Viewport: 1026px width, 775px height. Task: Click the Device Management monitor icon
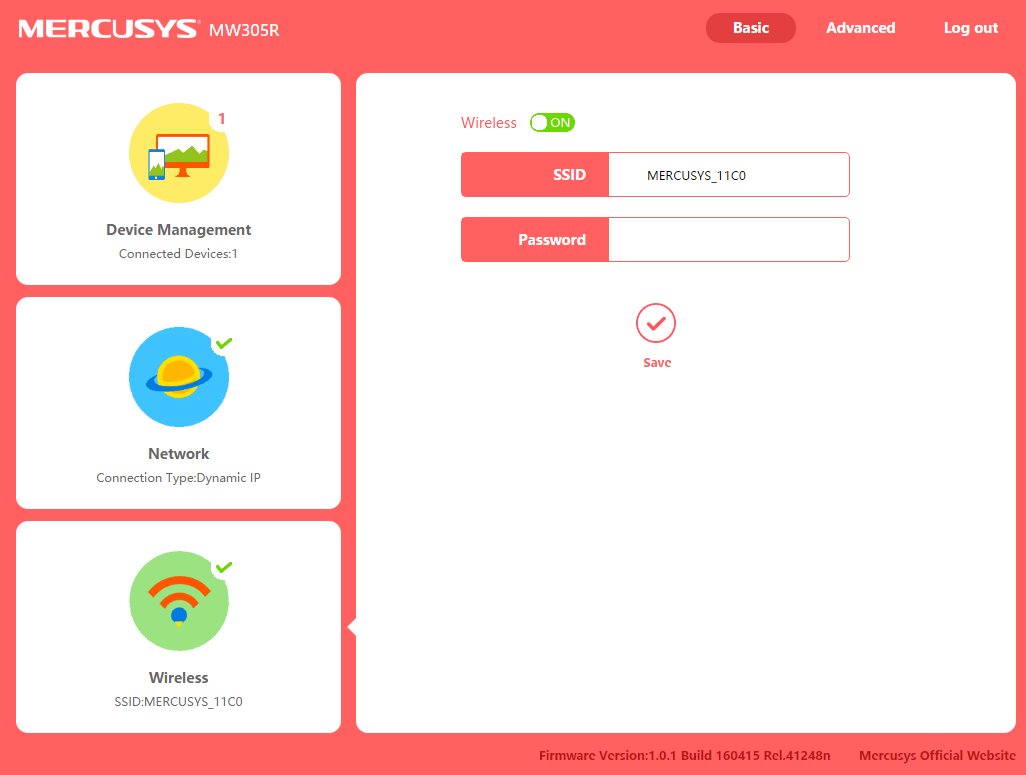point(179,154)
